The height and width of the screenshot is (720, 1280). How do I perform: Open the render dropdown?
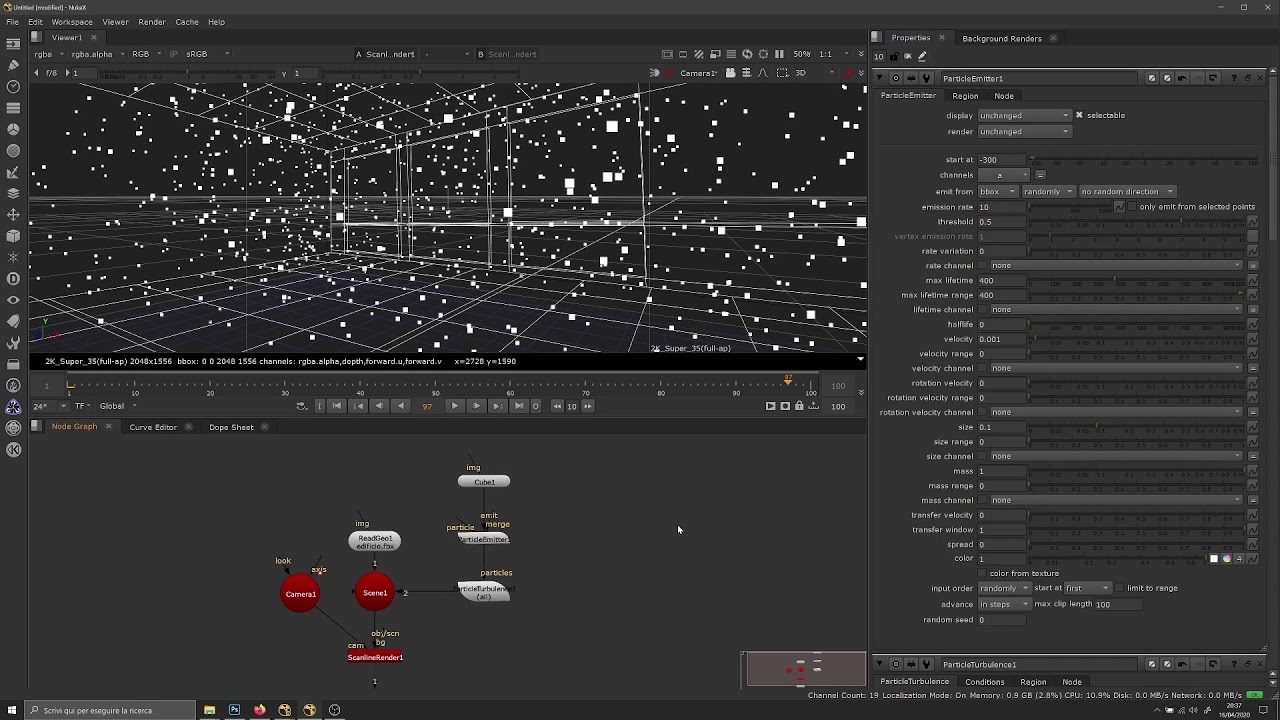pos(1024,132)
